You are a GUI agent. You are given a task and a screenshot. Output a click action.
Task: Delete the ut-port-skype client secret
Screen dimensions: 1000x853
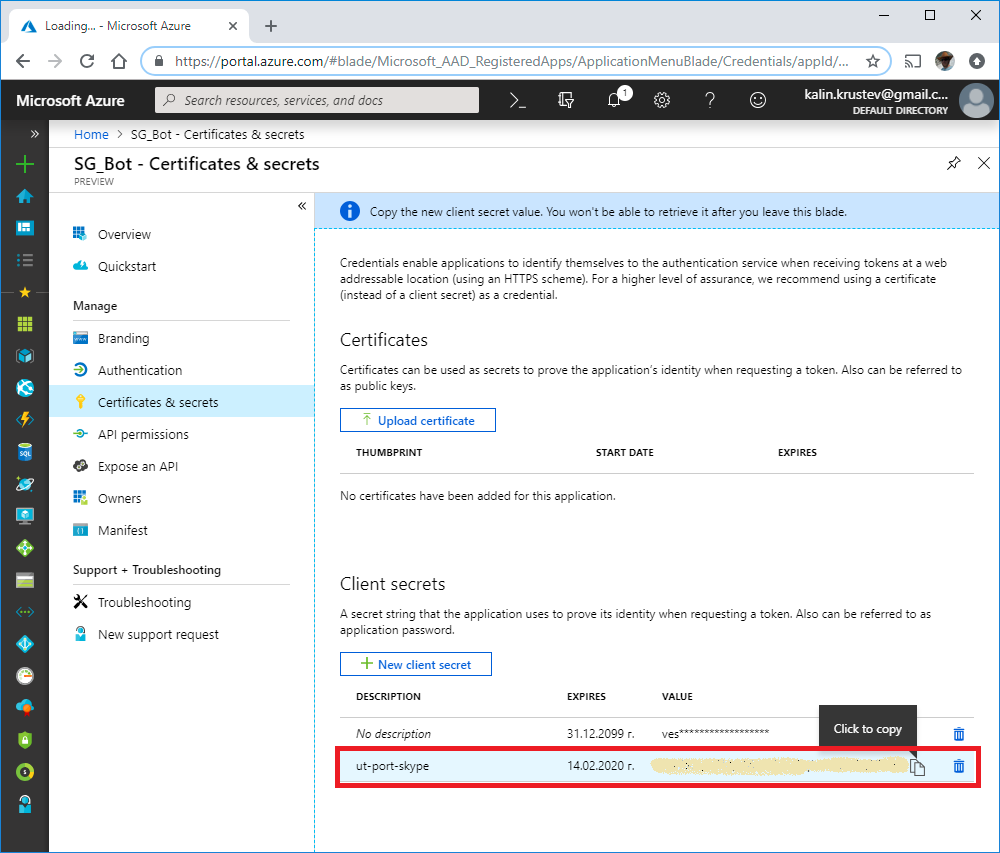coord(959,766)
